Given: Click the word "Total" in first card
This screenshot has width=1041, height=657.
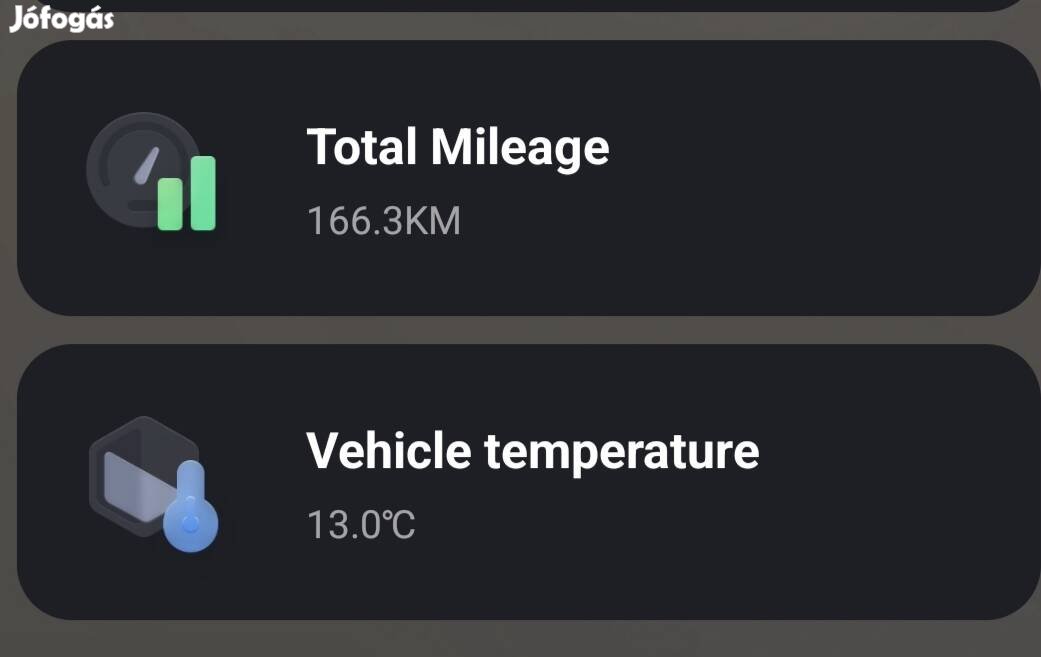Looking at the screenshot, I should coord(361,147).
